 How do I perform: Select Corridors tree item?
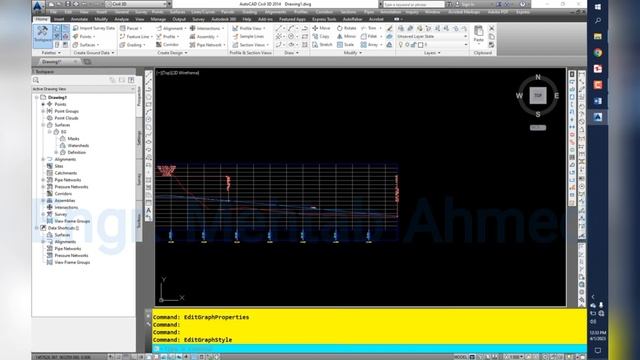pyautogui.click(x=63, y=193)
